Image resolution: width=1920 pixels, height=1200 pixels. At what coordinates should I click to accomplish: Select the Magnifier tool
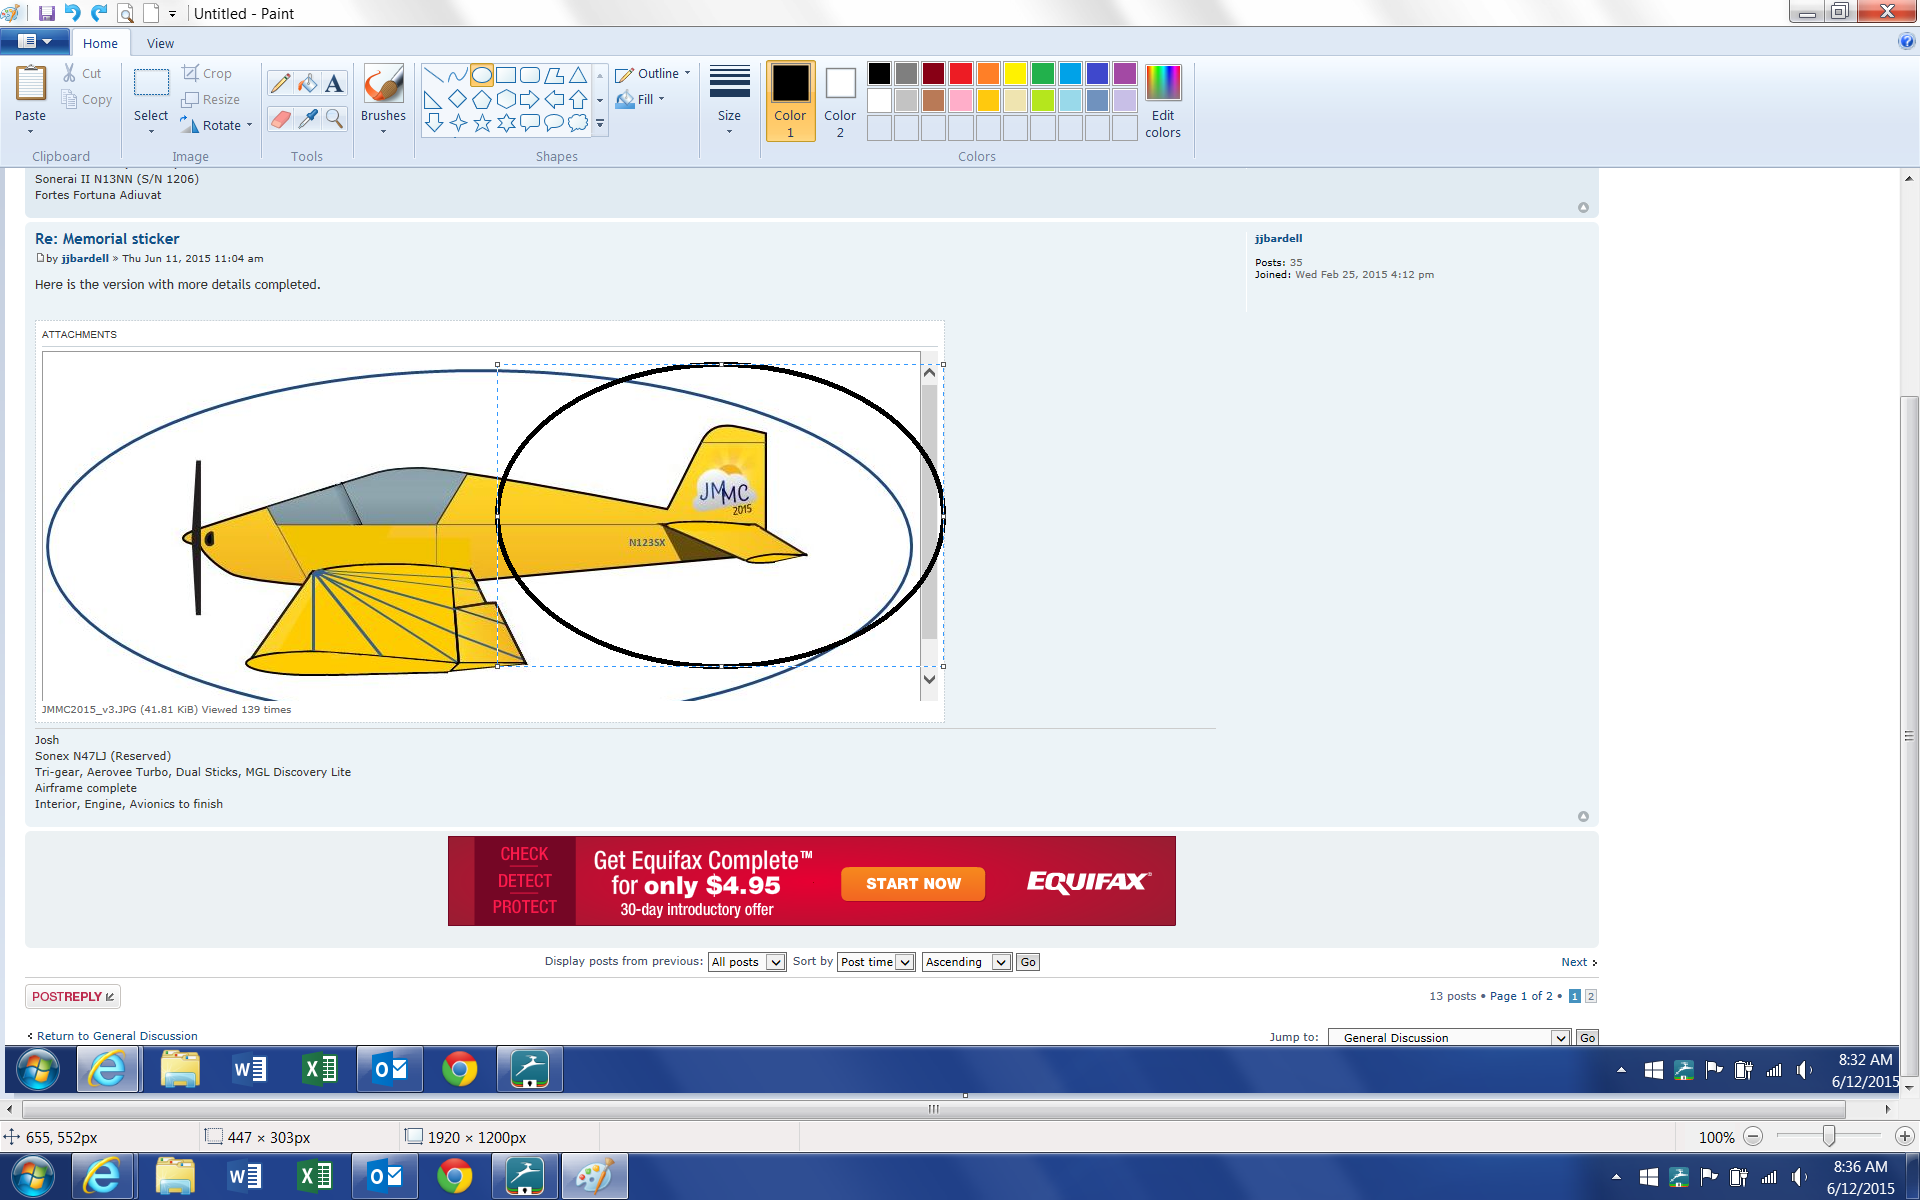coord(335,118)
